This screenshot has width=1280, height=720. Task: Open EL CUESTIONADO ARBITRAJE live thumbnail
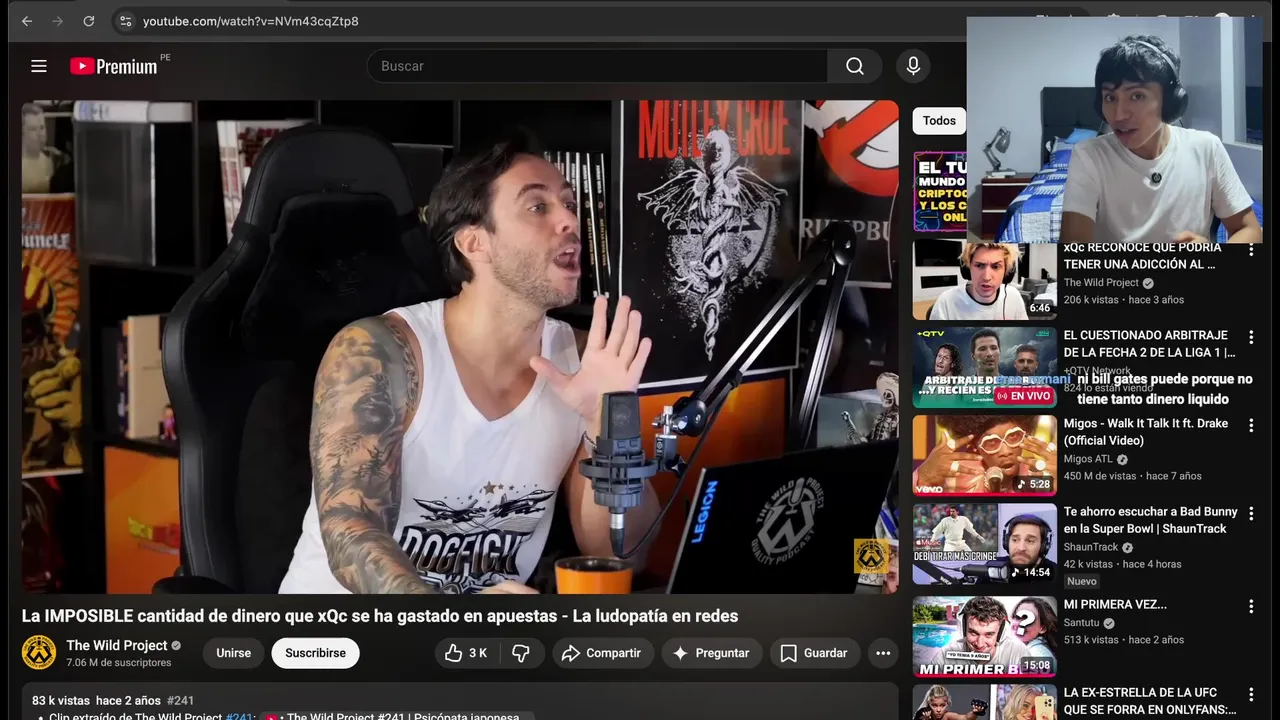(x=984, y=368)
